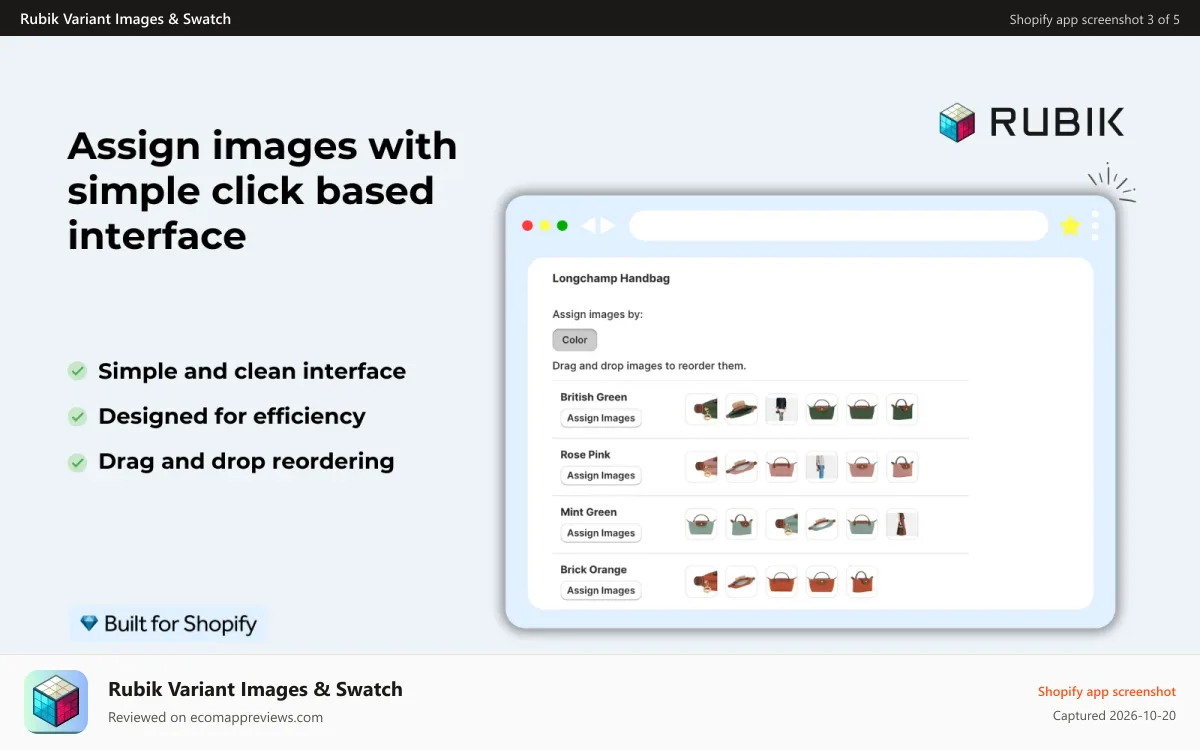Select British Green model photo thumbnail
The height and width of the screenshot is (750, 1200).
click(x=782, y=409)
